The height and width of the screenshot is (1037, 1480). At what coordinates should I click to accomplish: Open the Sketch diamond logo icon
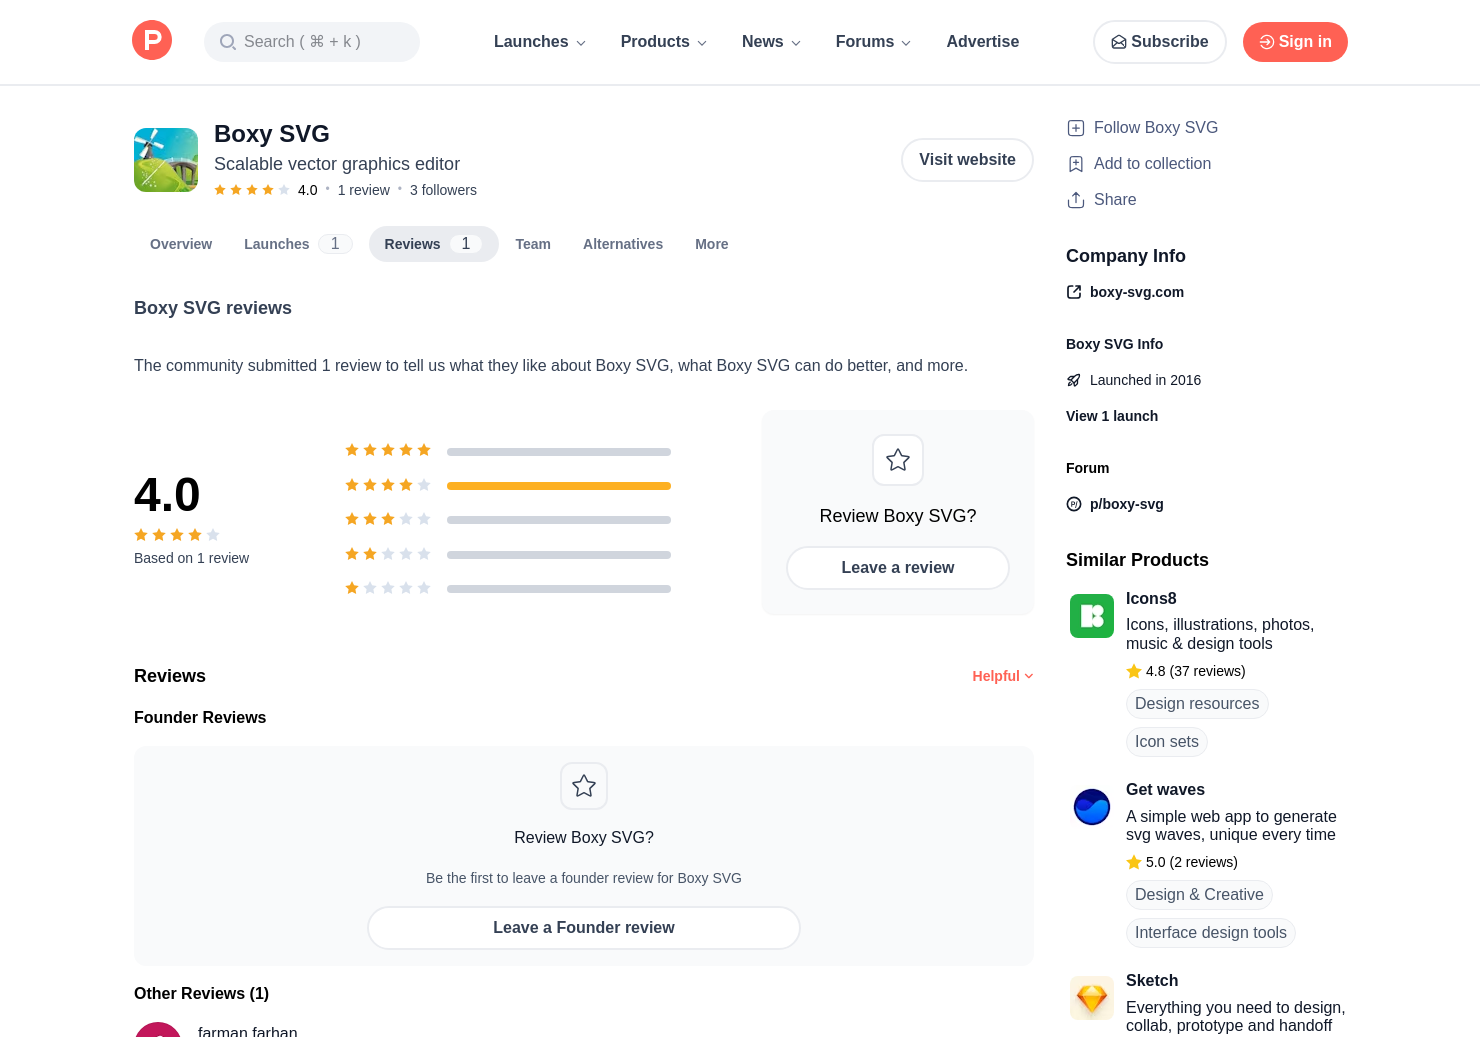pos(1092,998)
